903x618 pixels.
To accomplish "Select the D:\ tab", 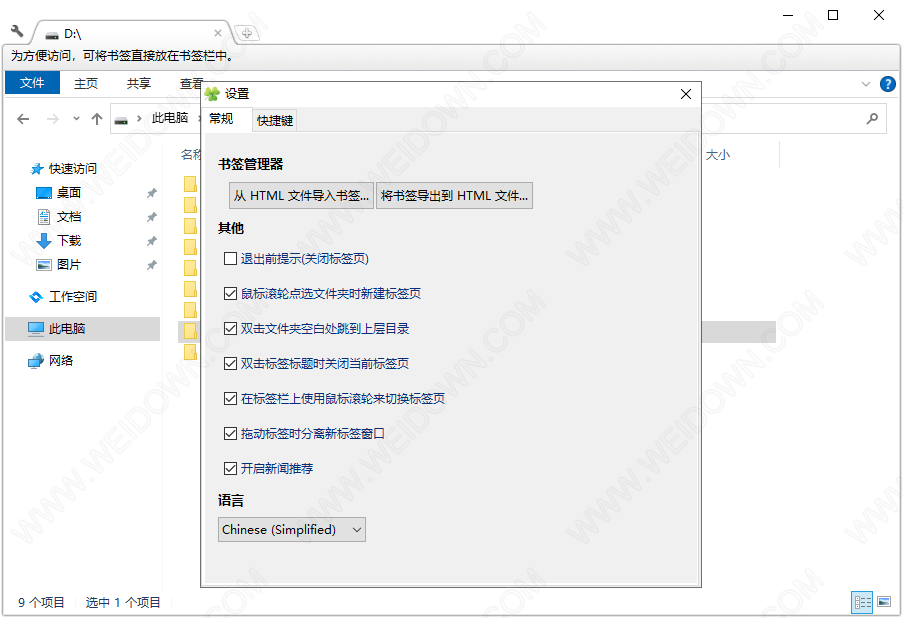I will tap(131, 33).
